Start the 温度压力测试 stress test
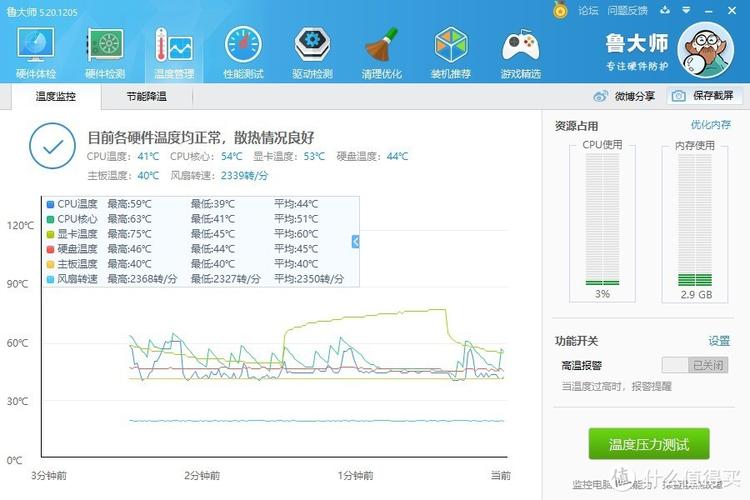The height and width of the screenshot is (500, 750). [649, 443]
